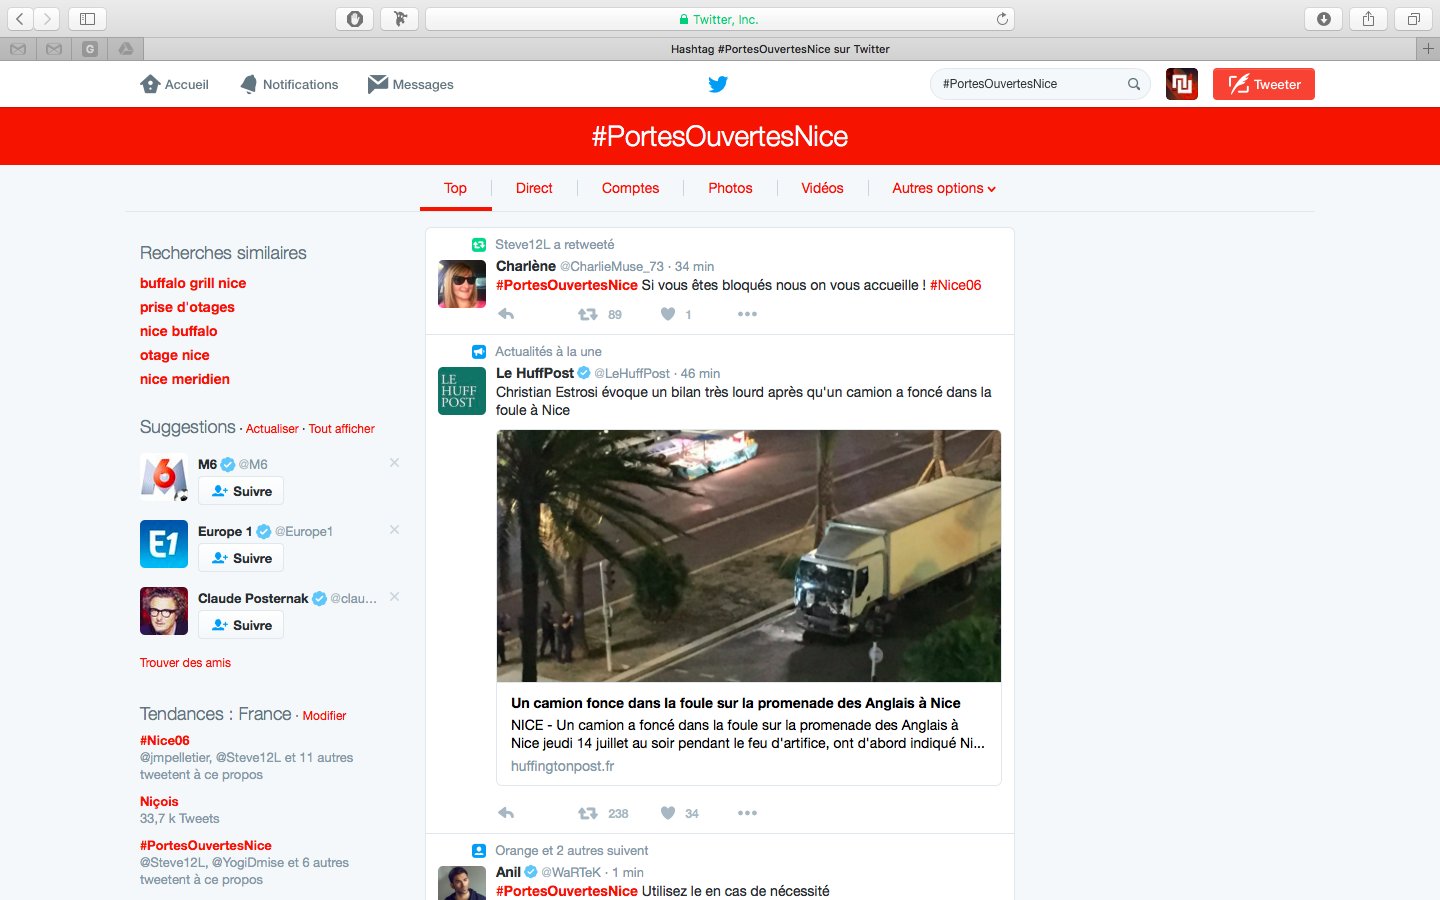This screenshot has width=1440, height=900.
Task: Switch to the Top tab
Action: tap(455, 188)
